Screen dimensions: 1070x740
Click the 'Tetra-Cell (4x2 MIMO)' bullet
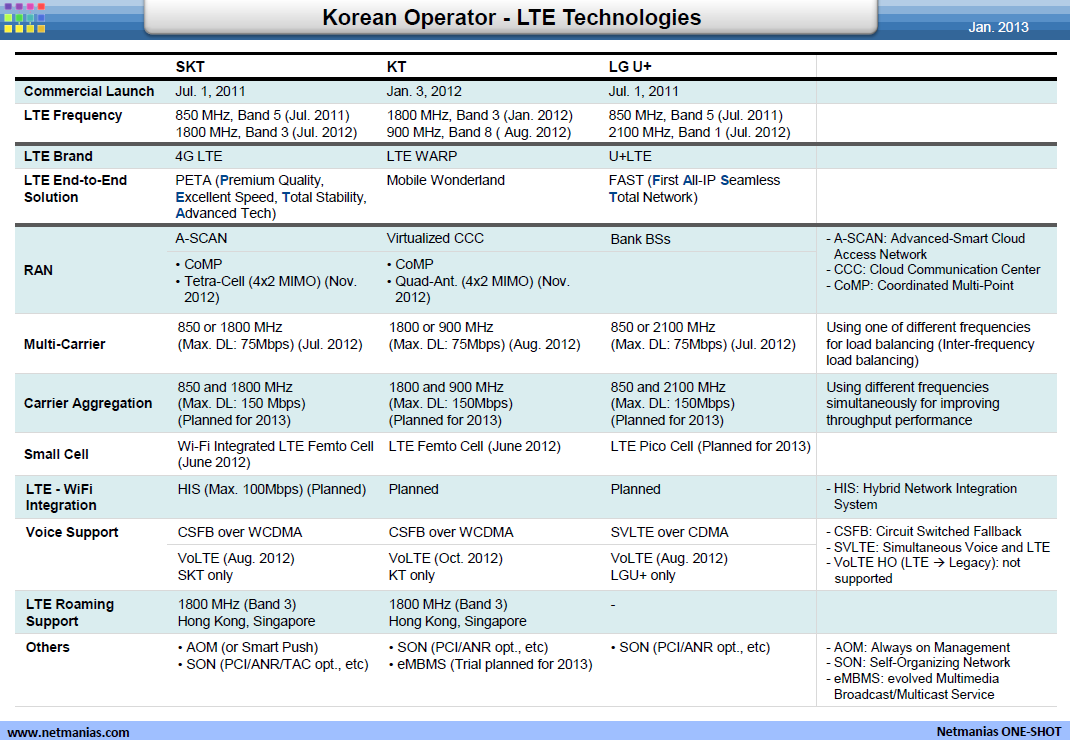(x=266, y=289)
